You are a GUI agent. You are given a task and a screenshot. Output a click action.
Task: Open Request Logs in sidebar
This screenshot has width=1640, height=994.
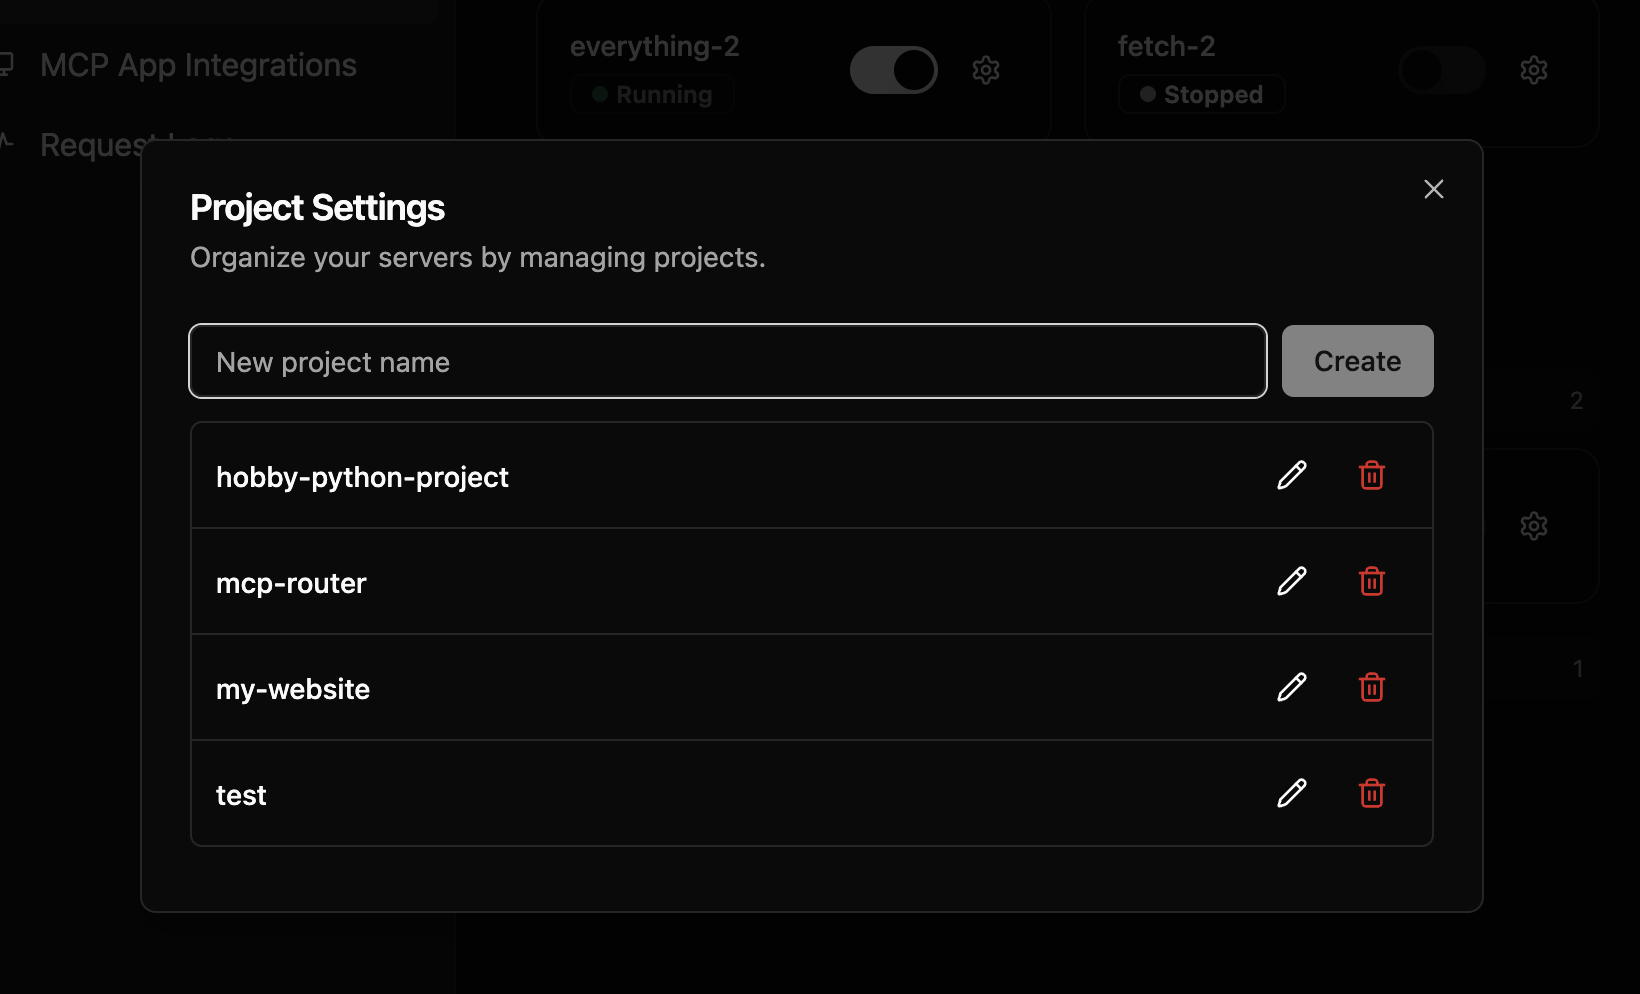coord(90,145)
